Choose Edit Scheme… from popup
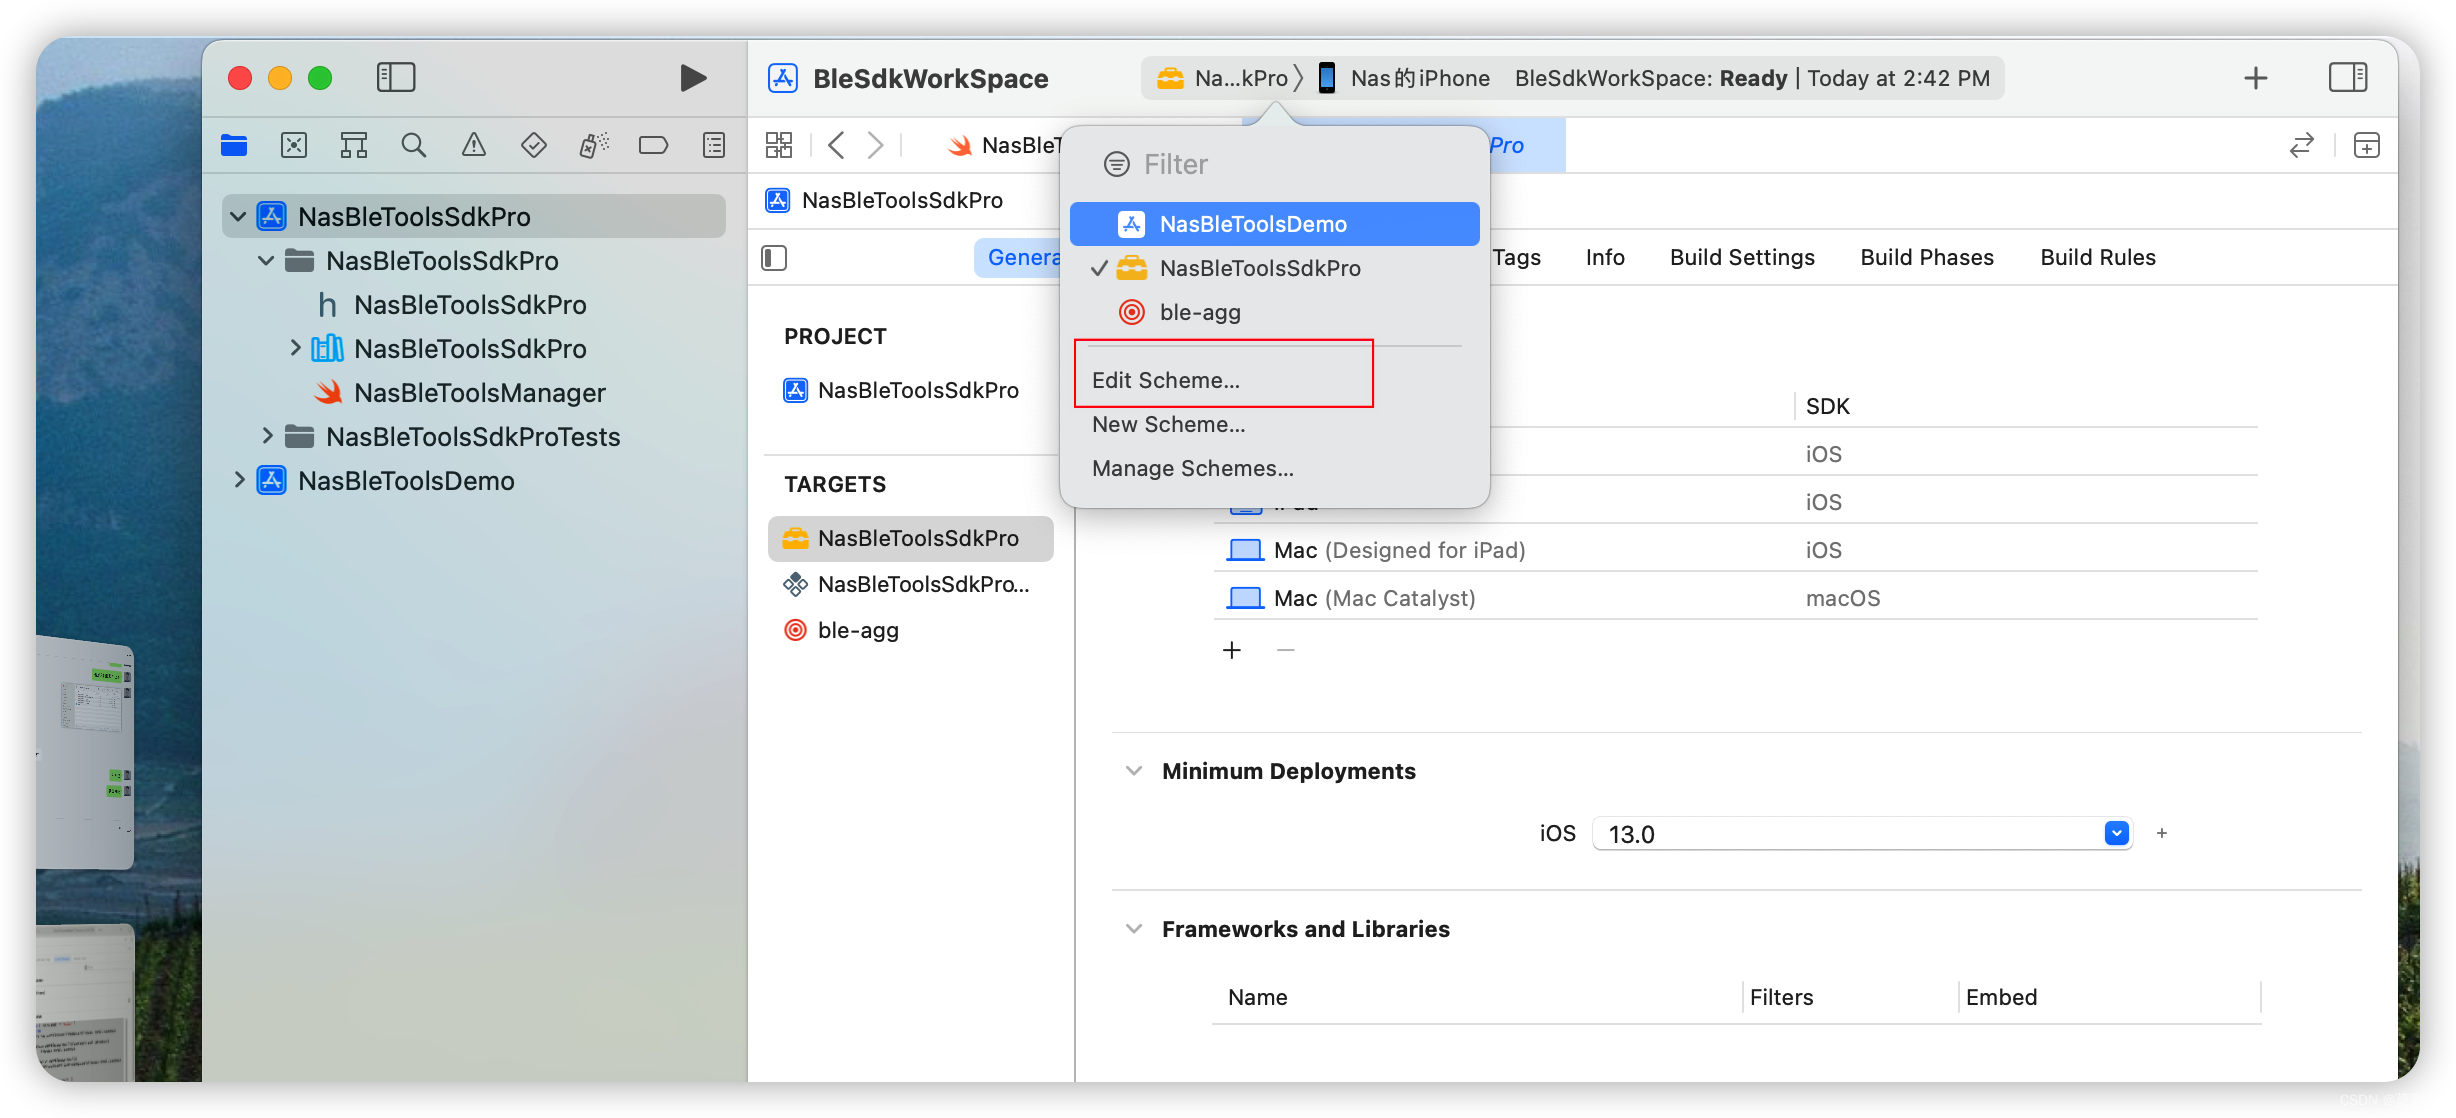 1166,380
